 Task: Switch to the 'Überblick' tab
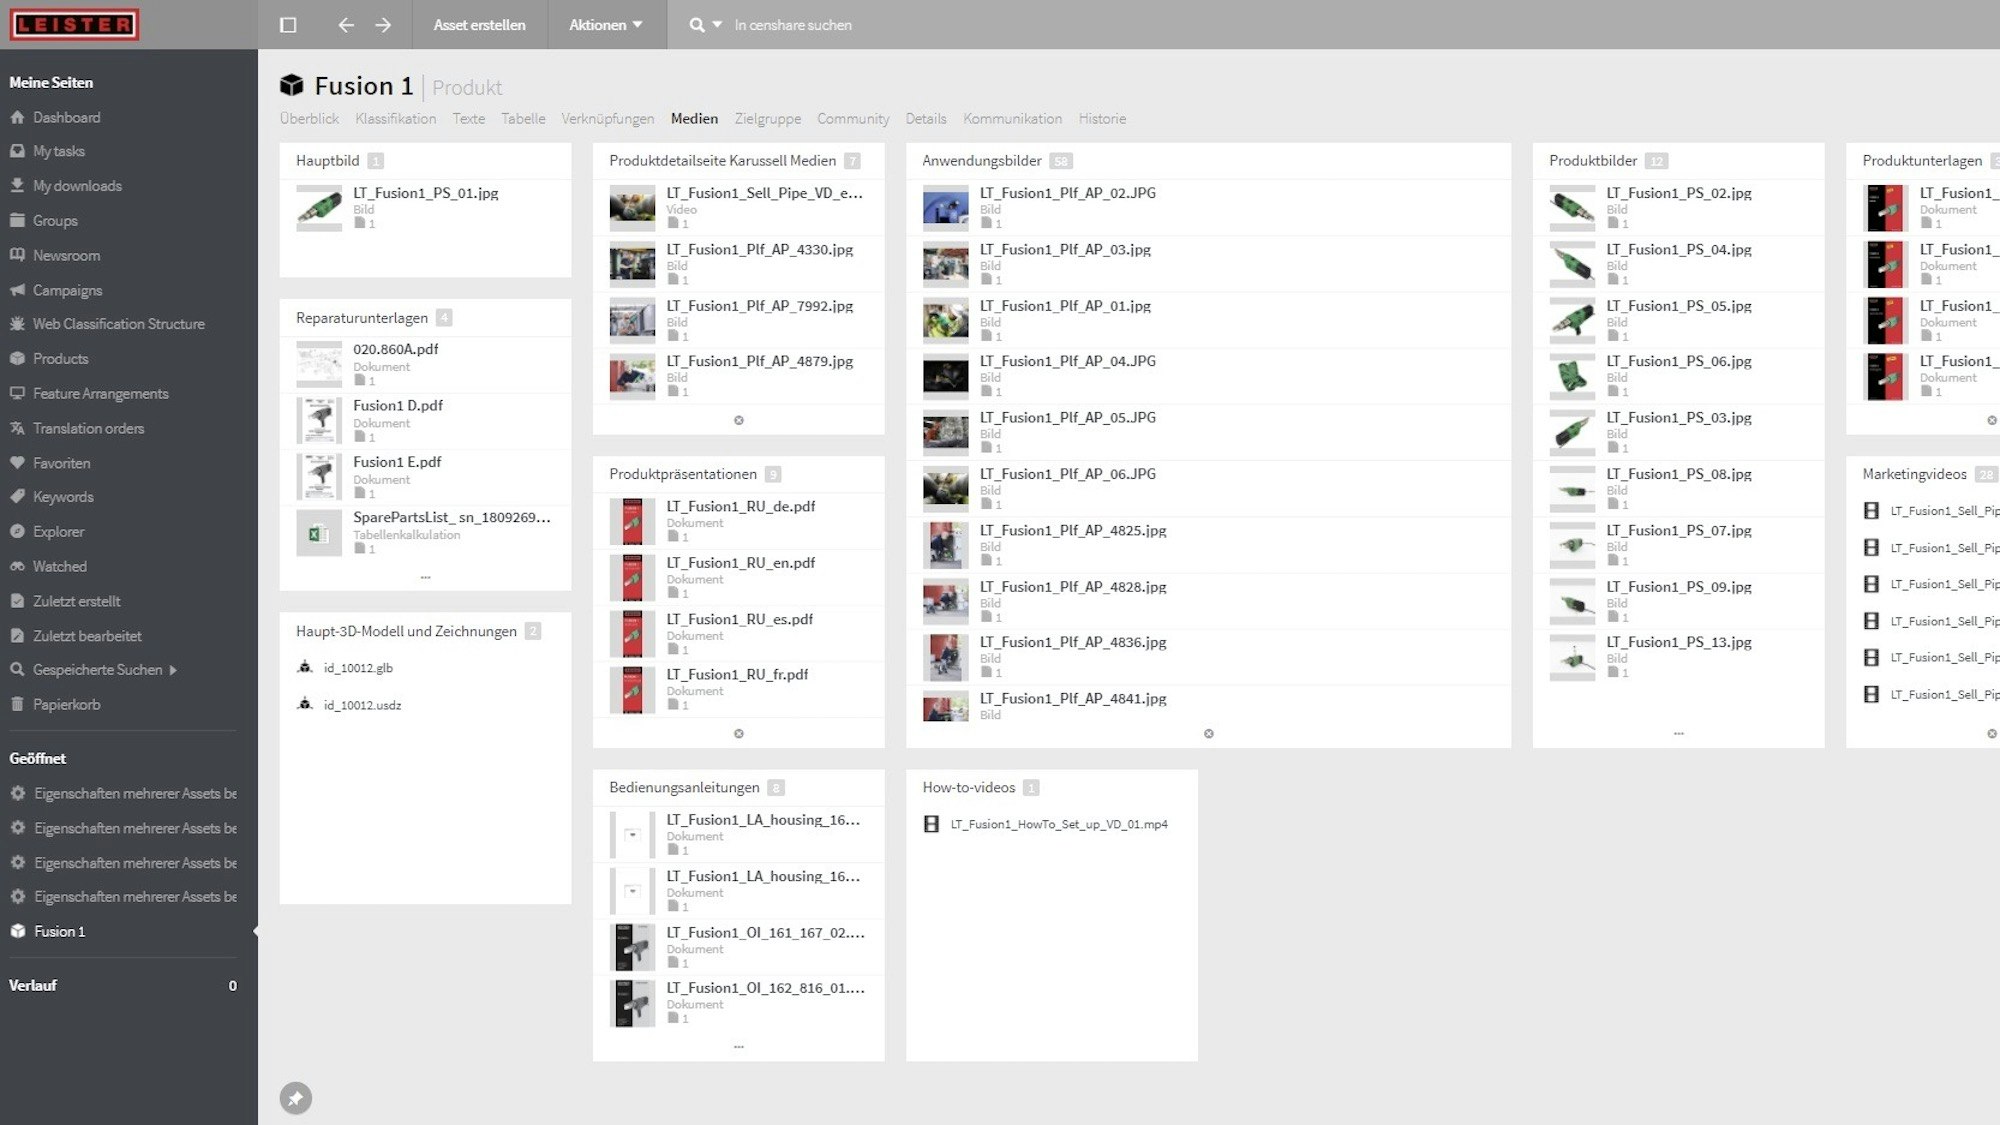click(x=309, y=118)
